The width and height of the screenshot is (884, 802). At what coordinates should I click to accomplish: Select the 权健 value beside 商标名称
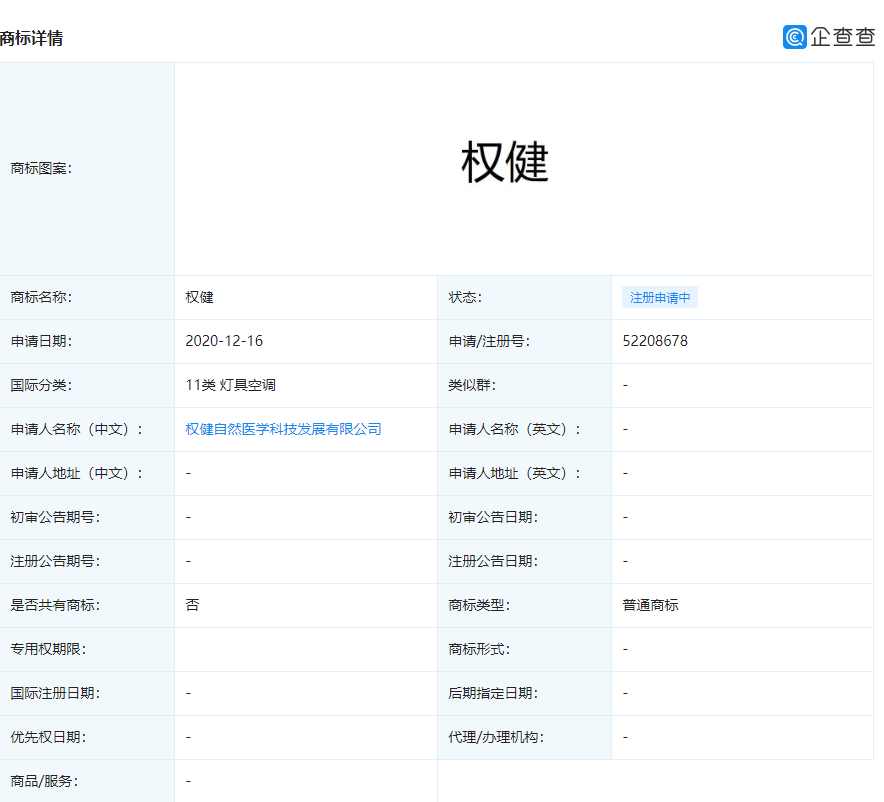coord(199,297)
